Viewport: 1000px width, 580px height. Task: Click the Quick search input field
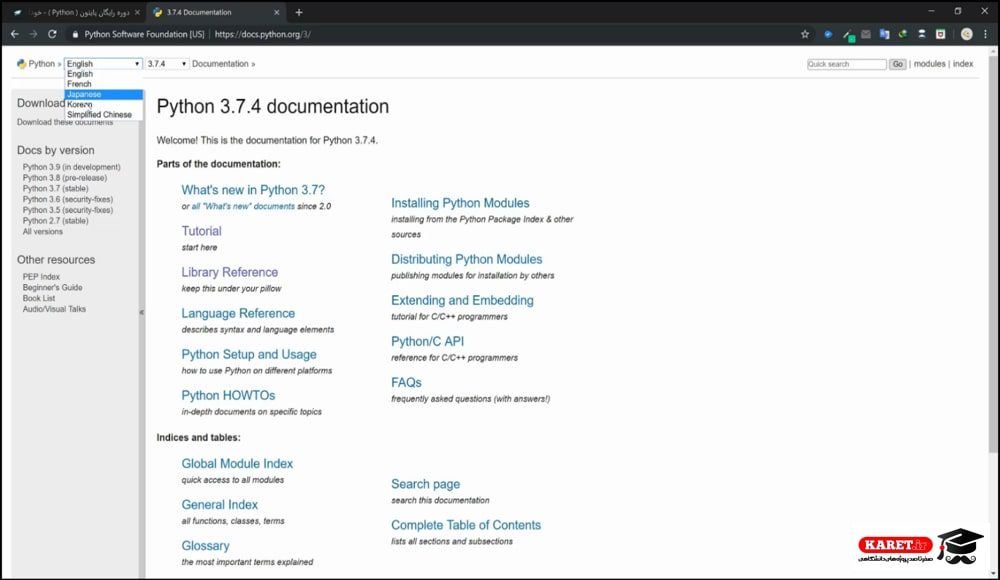[x=846, y=64]
